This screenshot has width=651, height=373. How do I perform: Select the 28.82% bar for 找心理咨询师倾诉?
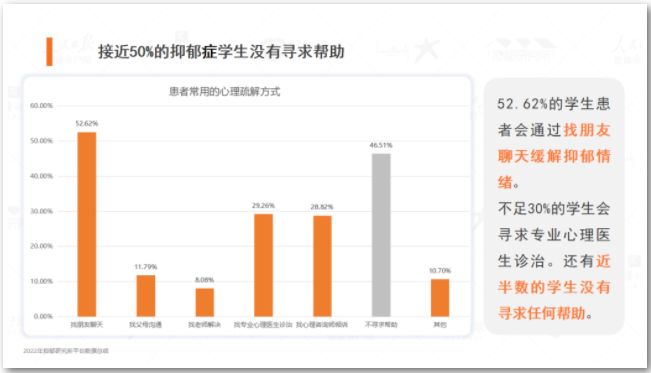tap(322, 266)
